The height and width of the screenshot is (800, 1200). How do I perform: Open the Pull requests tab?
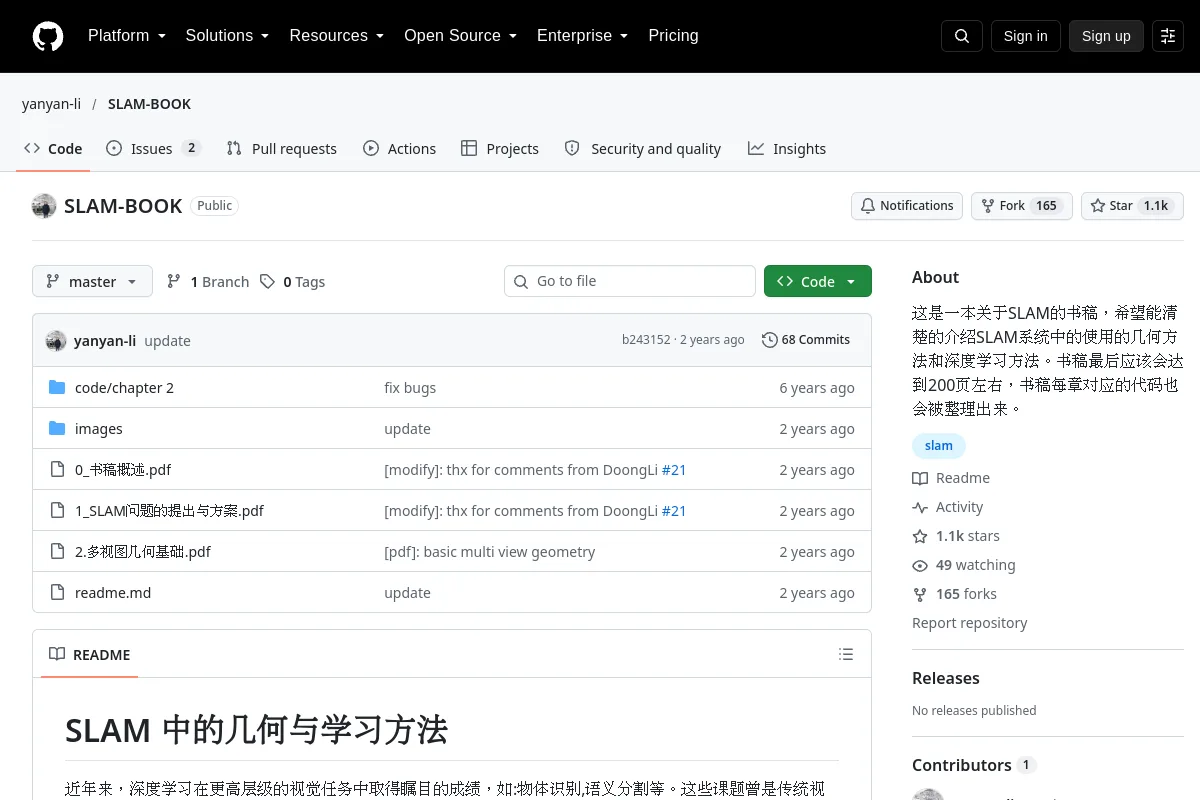[x=282, y=148]
